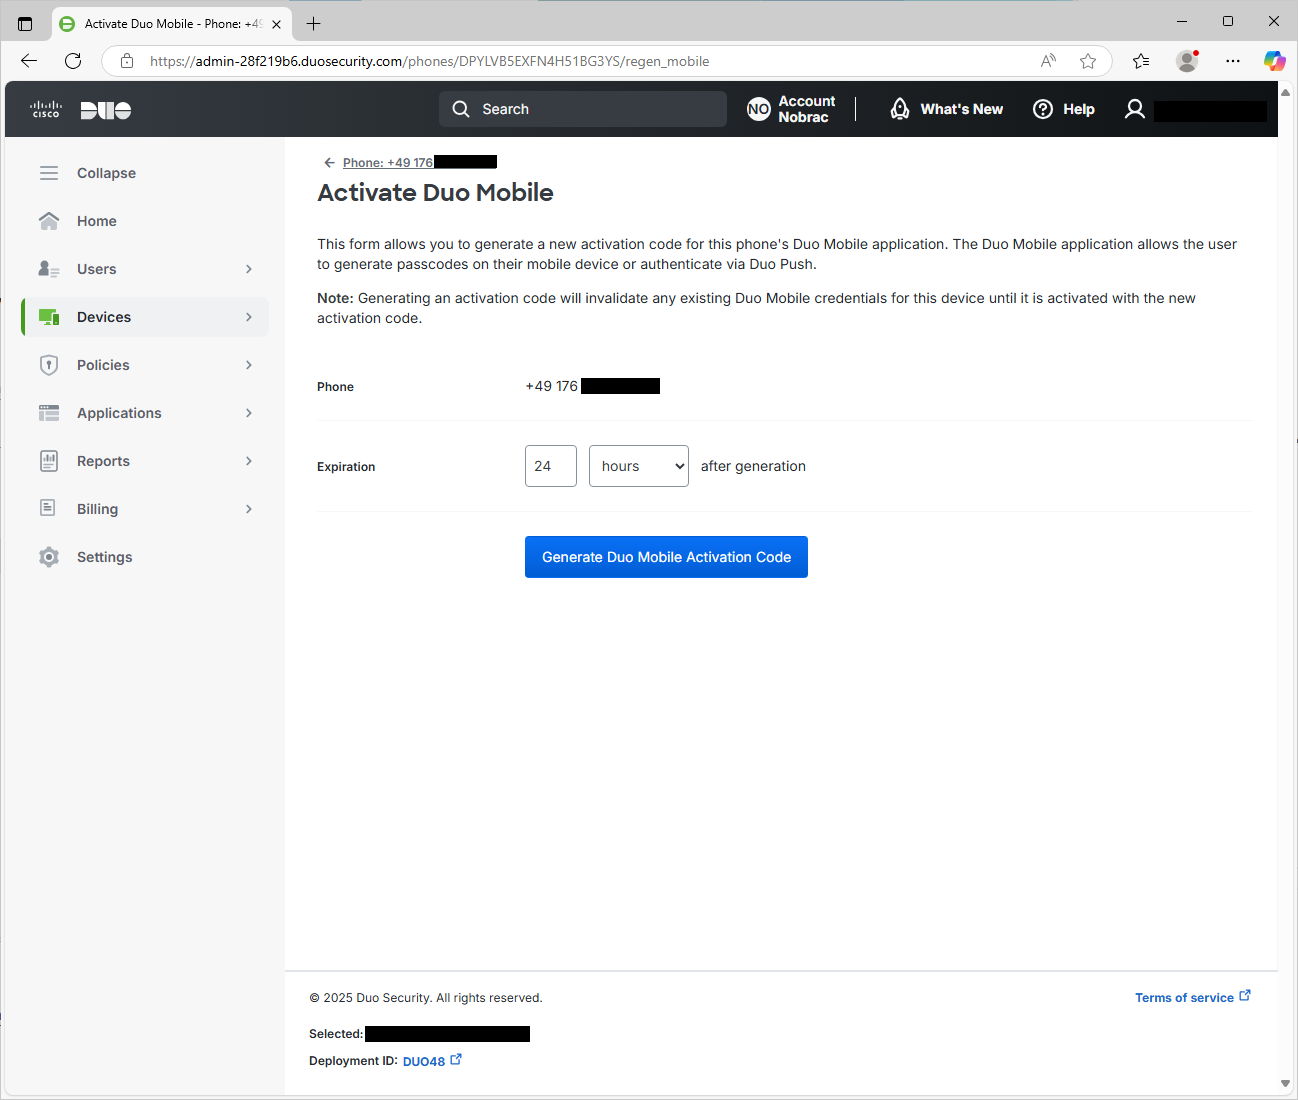Screen dimensions: 1298x1100
Task: Click the read aloud icon in address bar
Action: [1048, 61]
